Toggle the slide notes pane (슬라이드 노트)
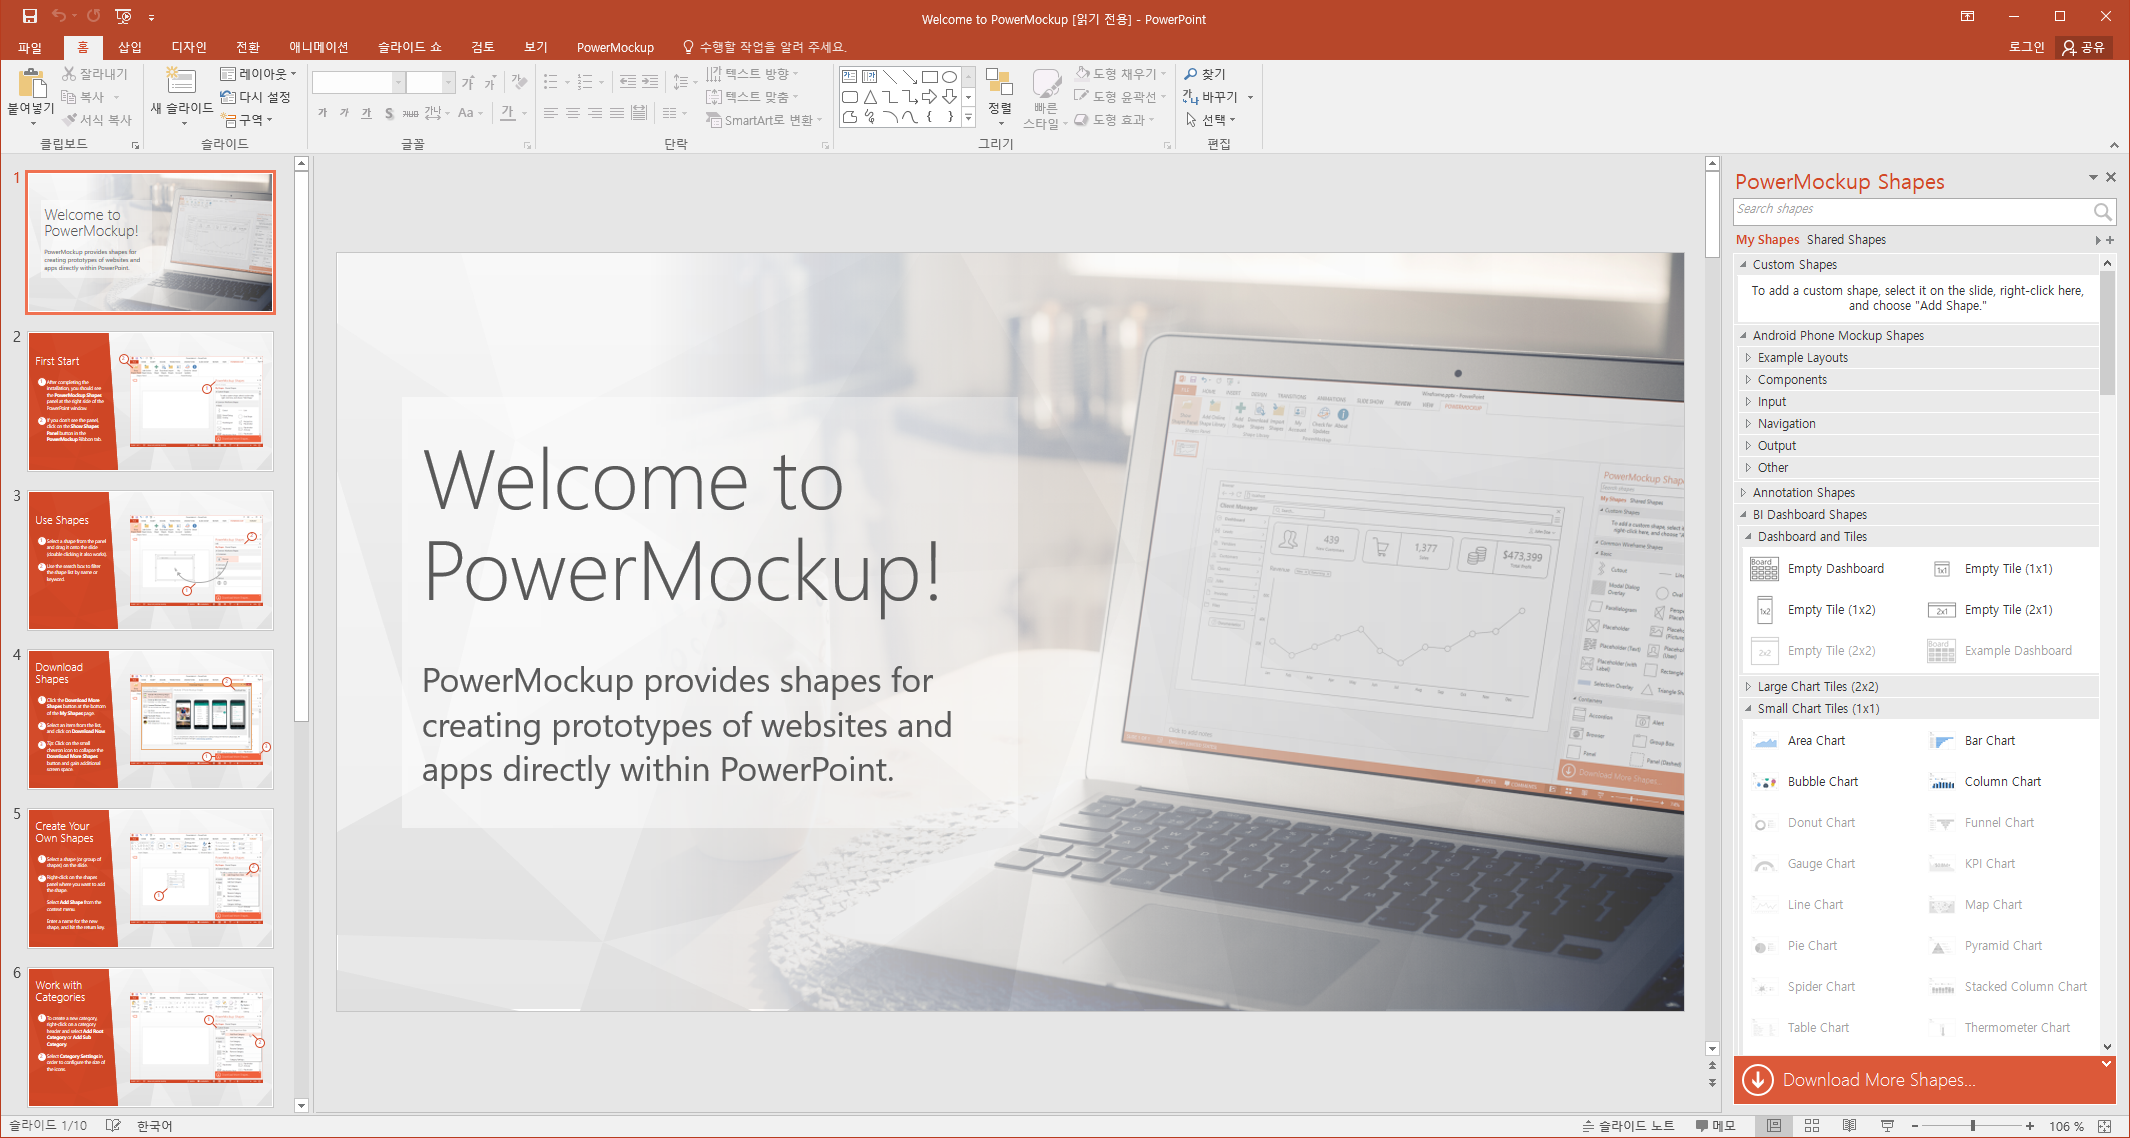The image size is (2130, 1138). tap(1628, 1126)
